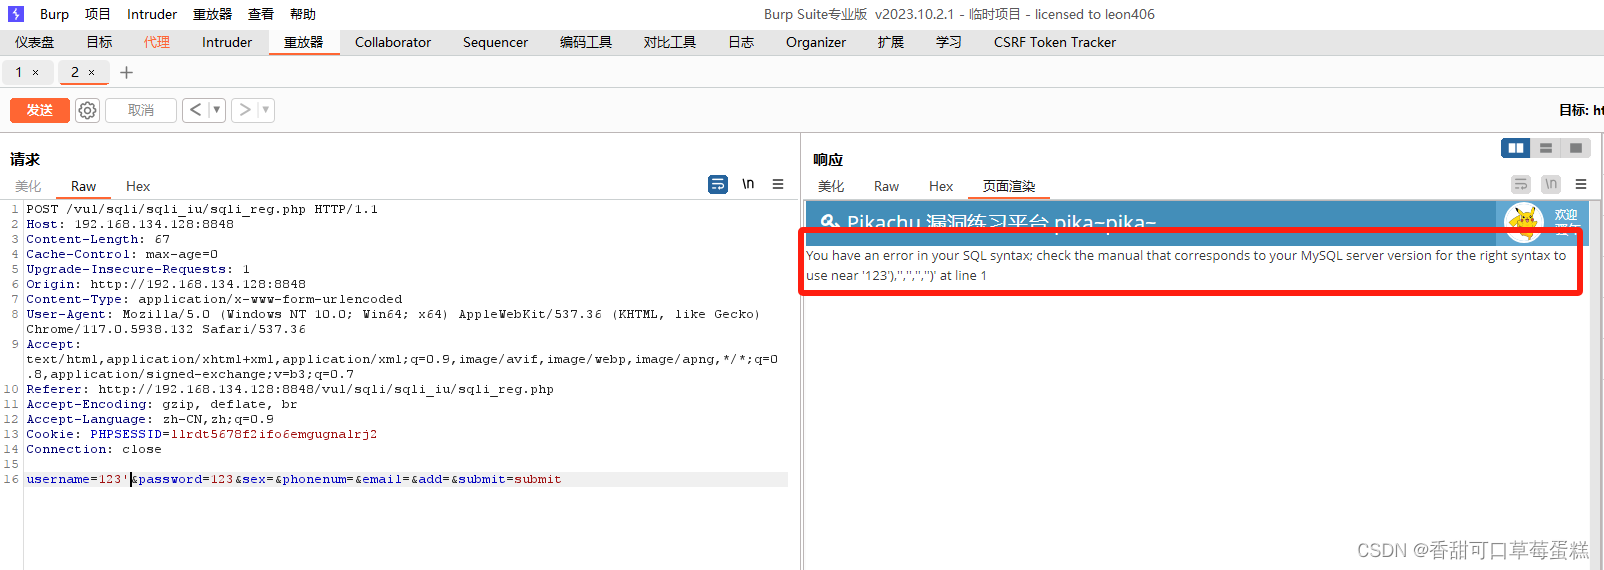Select request 美化 pretty view tab

click(x=28, y=186)
